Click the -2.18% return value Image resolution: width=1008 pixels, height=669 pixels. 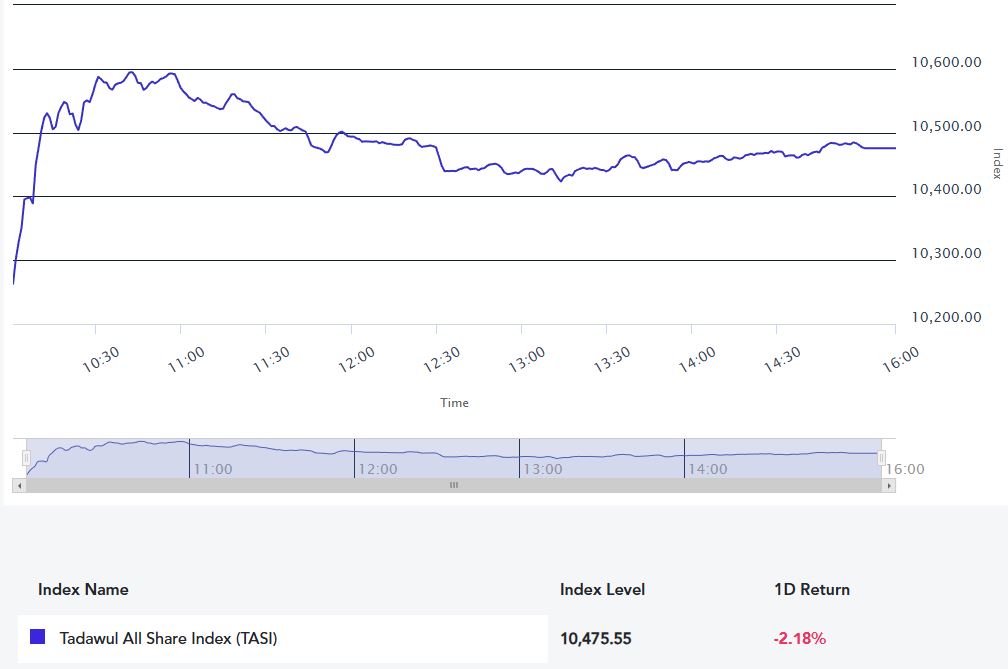click(x=799, y=638)
